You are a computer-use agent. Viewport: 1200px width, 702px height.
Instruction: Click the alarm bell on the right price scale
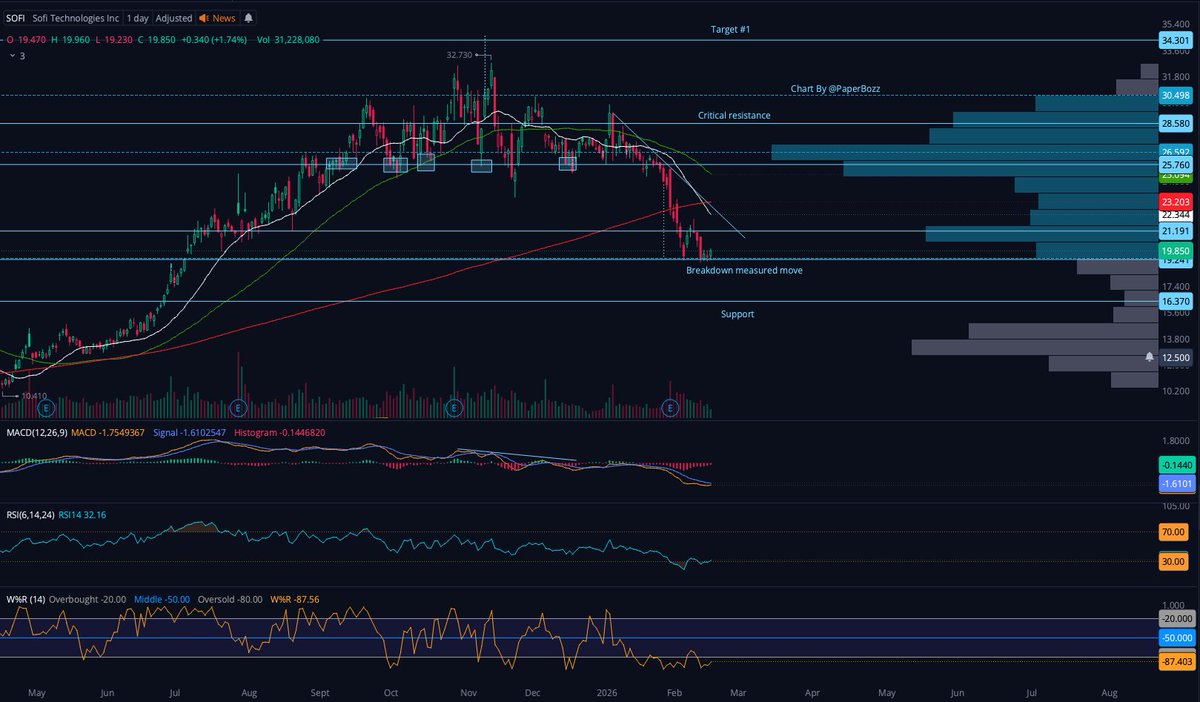tap(1150, 356)
